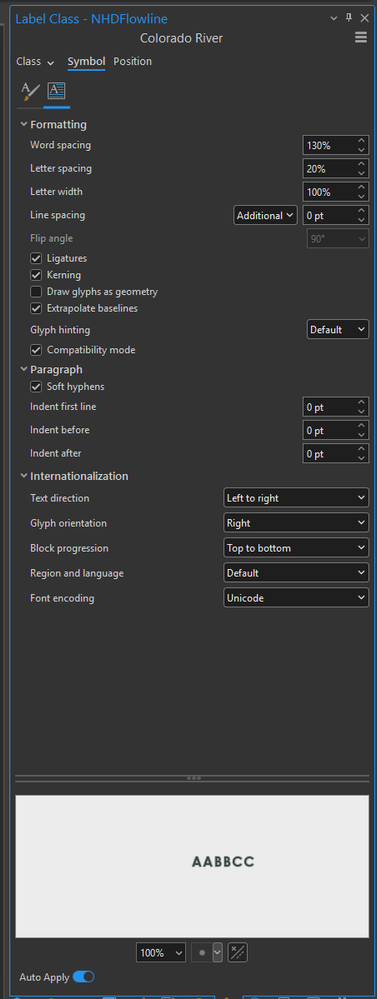Decrease Indent before value
This screenshot has width=377, height=999.
(361, 435)
